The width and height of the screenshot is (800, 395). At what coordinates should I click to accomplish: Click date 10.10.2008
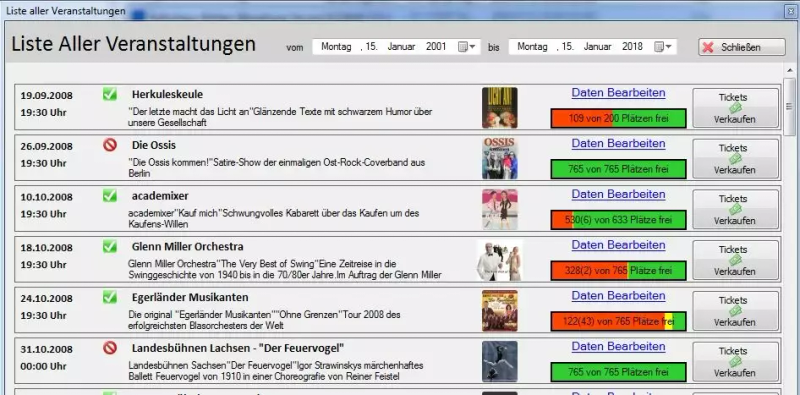coord(46,197)
